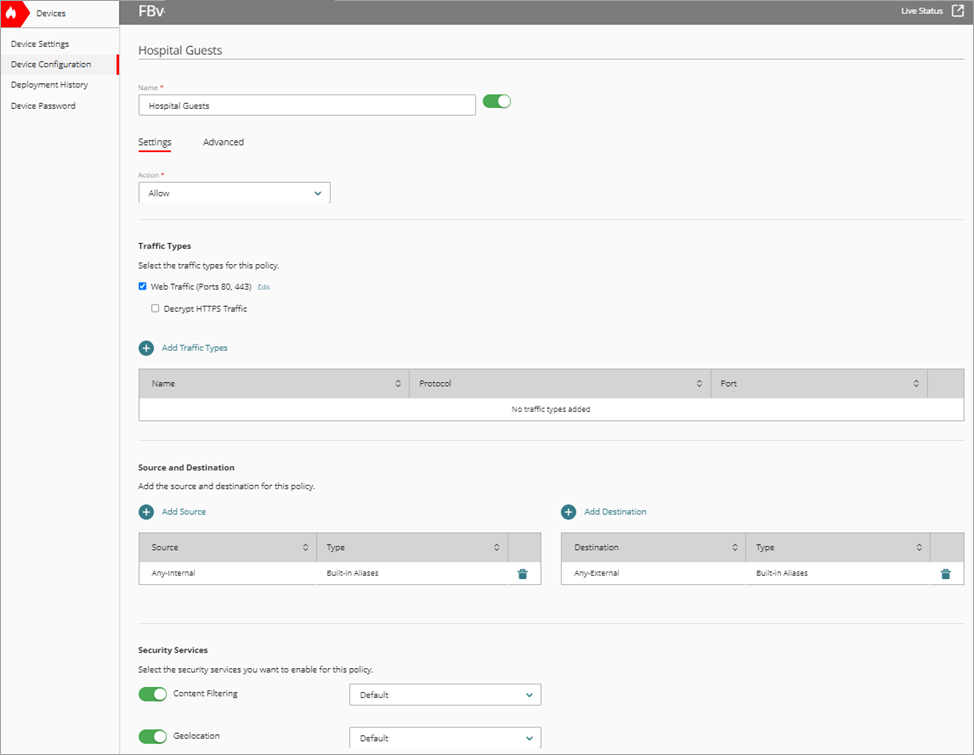This screenshot has height=755, width=974.
Task: Turn off the Geolocation toggle
Action: point(152,736)
